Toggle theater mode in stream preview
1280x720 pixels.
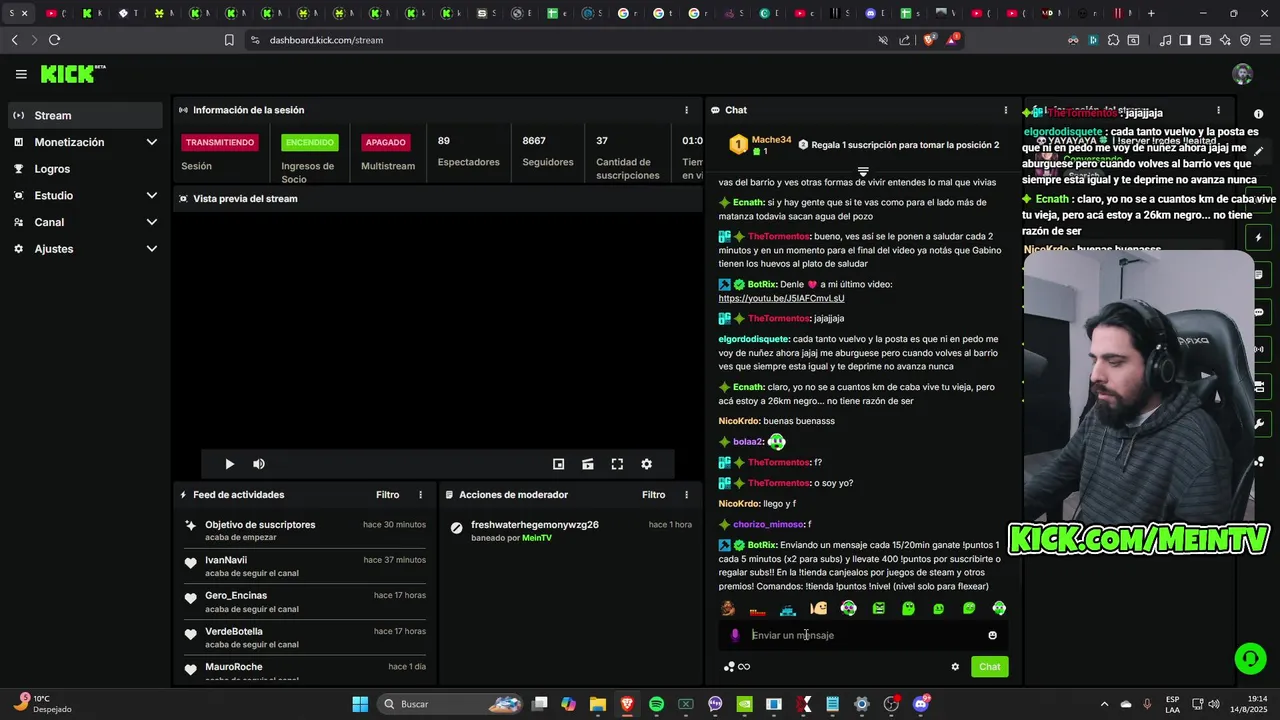[588, 464]
